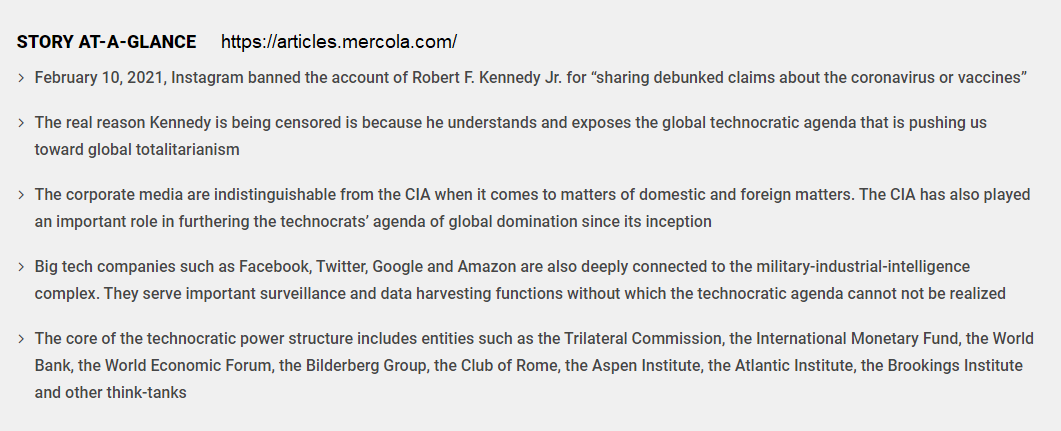Open the articles.mercola.com URL link
This screenshot has height=431, width=1061.
[x=339, y=42]
